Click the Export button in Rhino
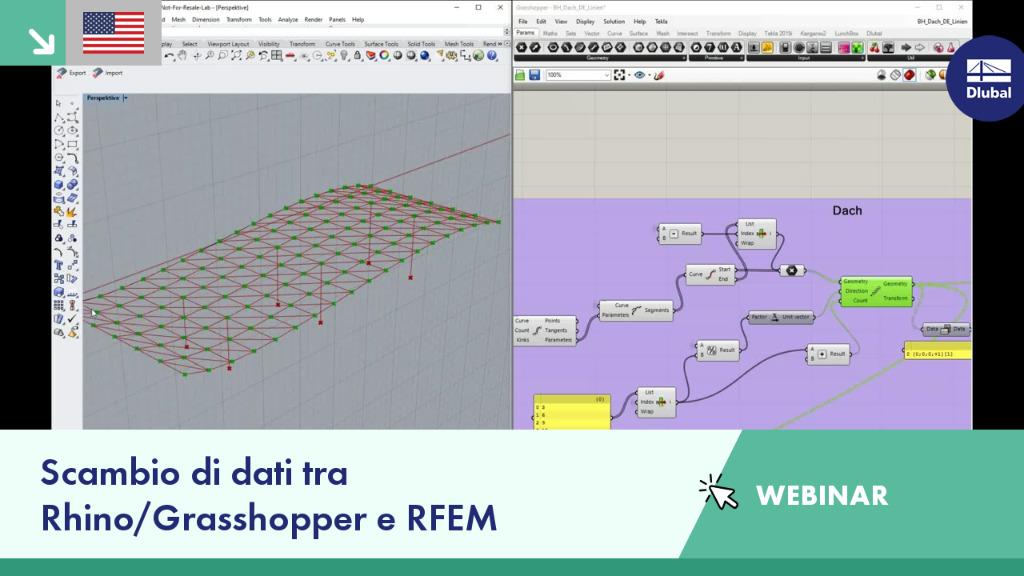The image size is (1024, 576). pos(71,73)
